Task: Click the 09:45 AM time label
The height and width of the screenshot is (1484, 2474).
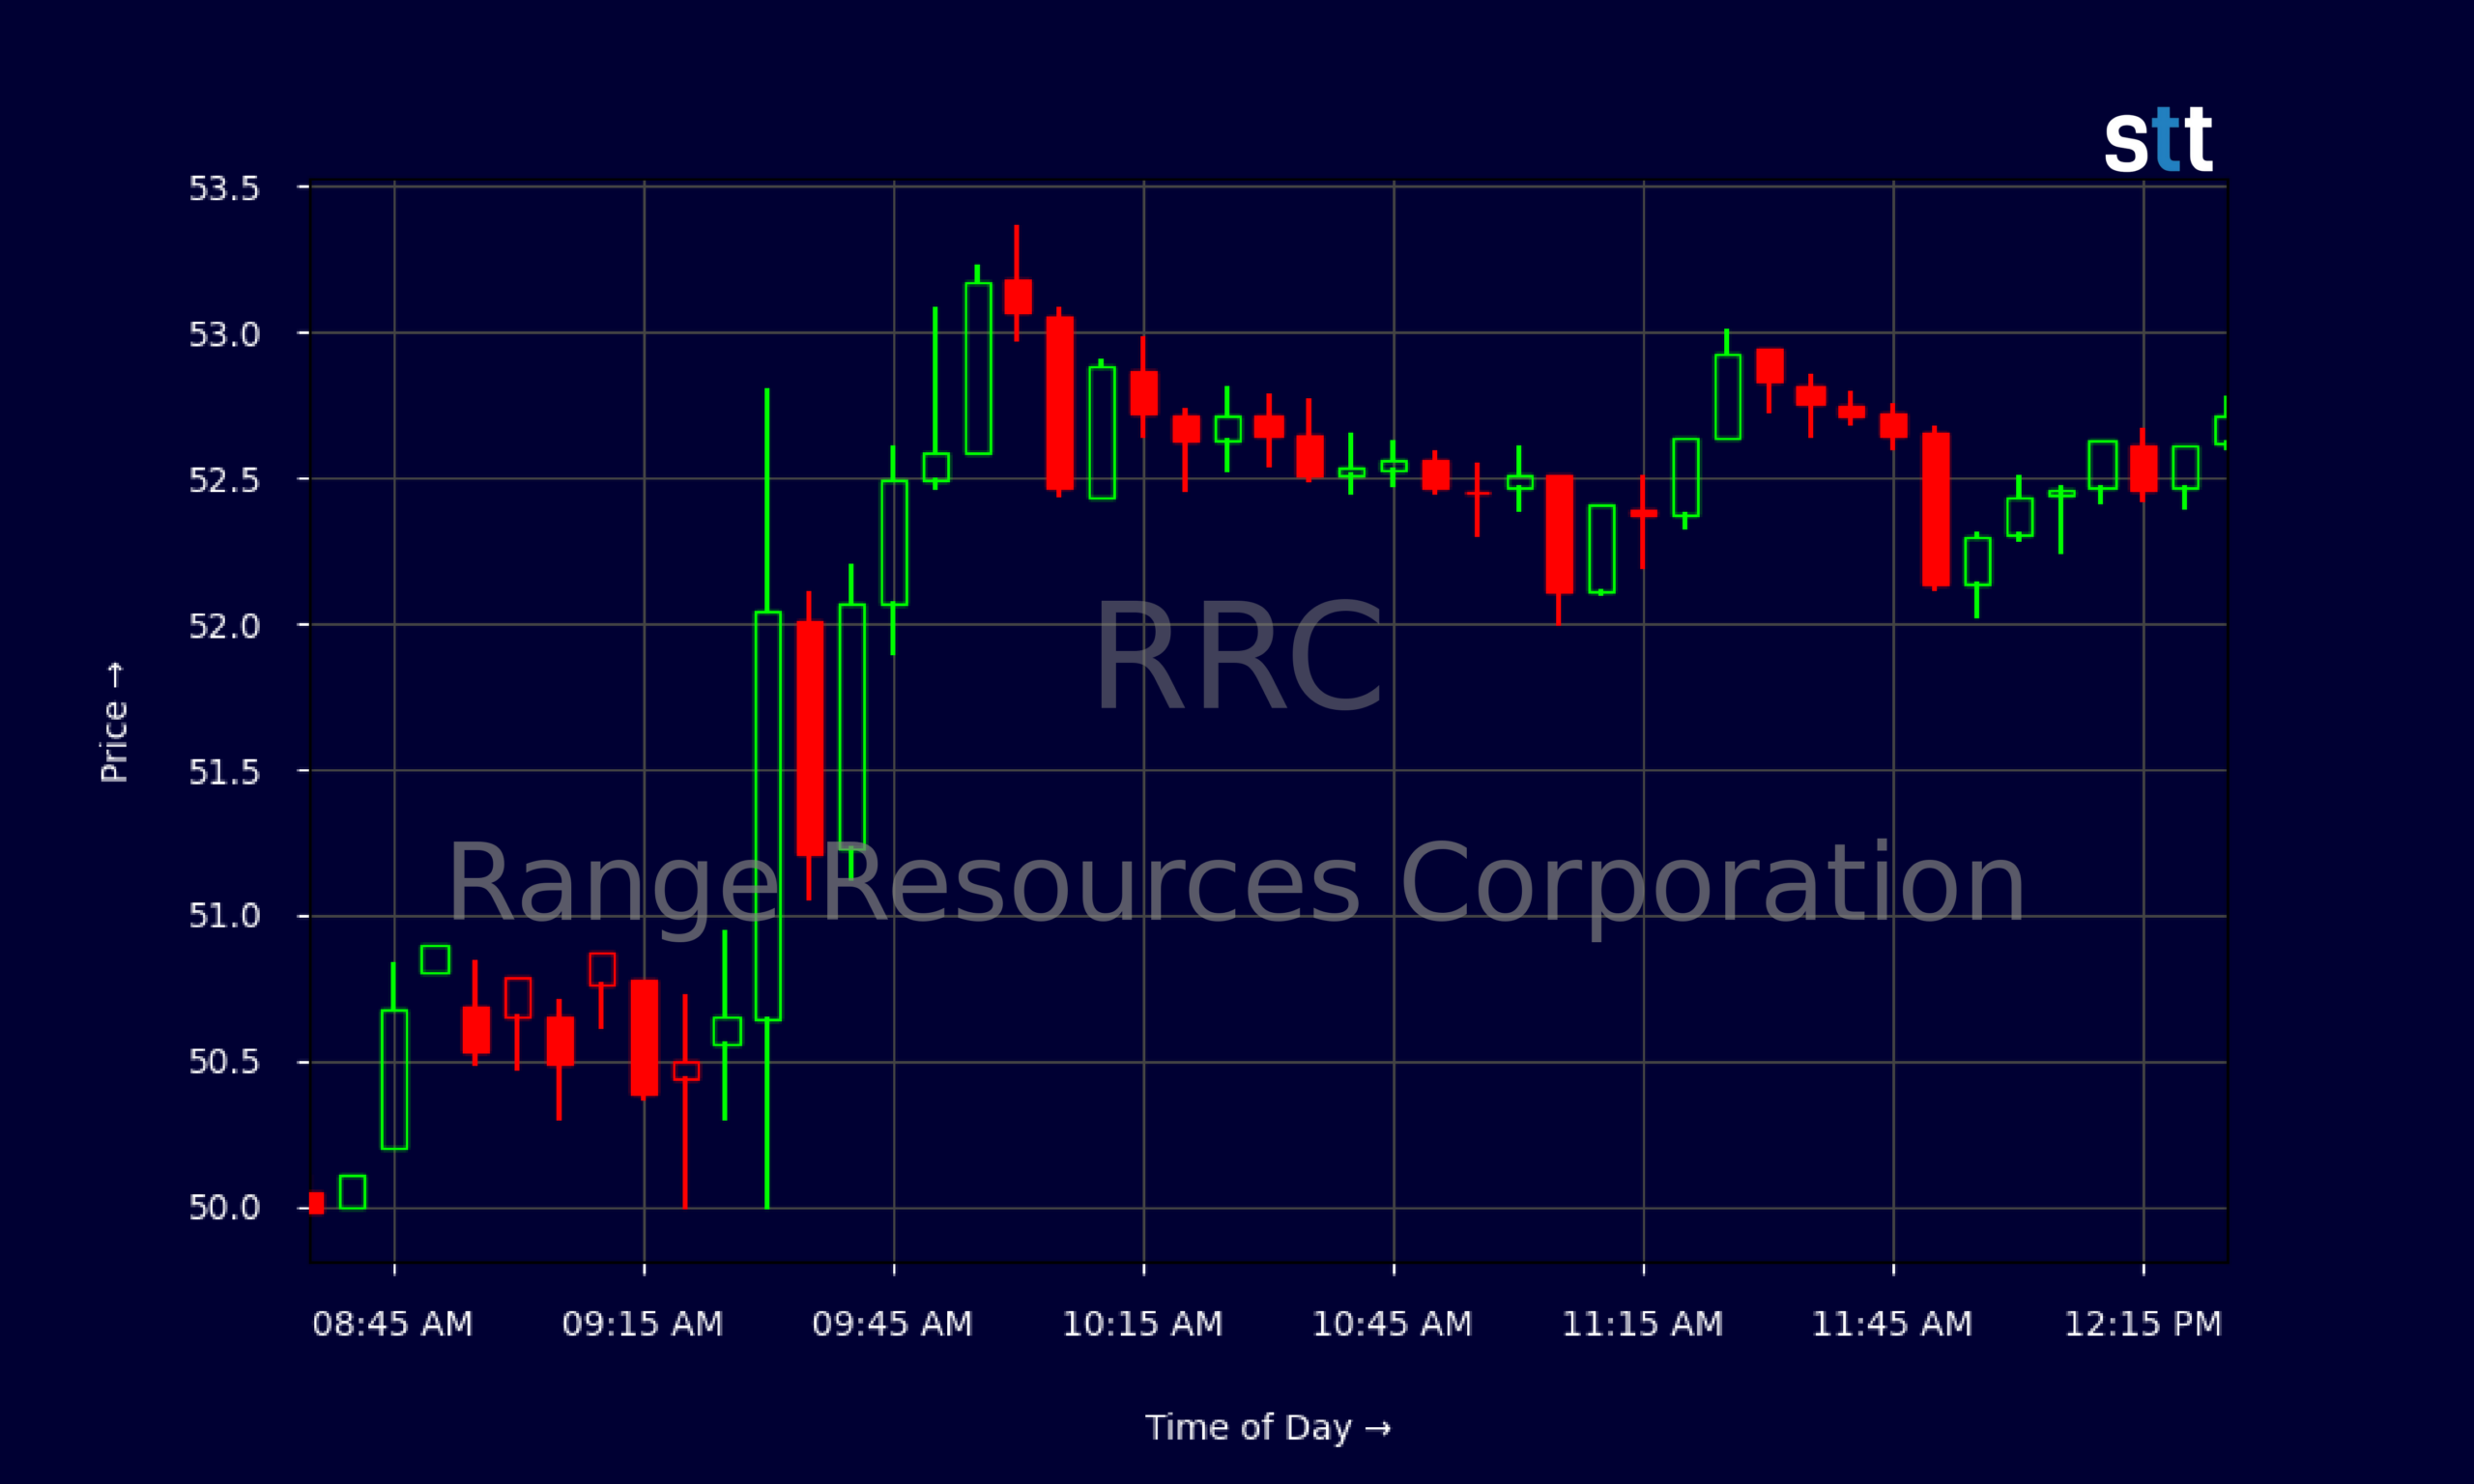Action: tap(893, 1324)
